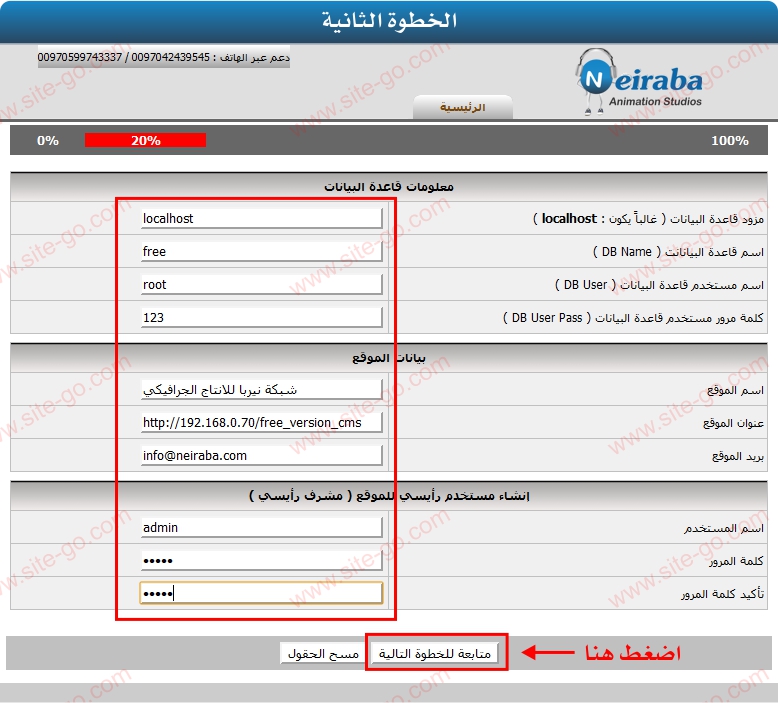Click the كلمة المرور password field

point(261,560)
